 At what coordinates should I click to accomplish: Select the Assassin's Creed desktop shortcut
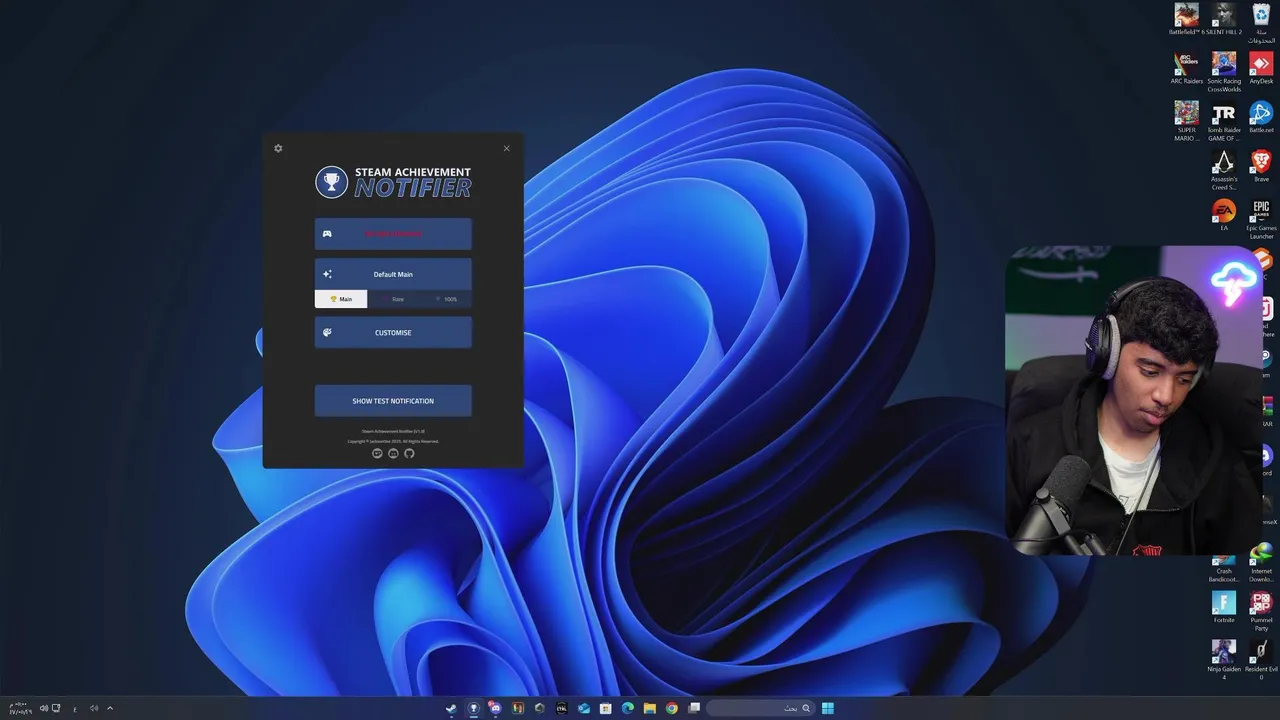point(1224,170)
